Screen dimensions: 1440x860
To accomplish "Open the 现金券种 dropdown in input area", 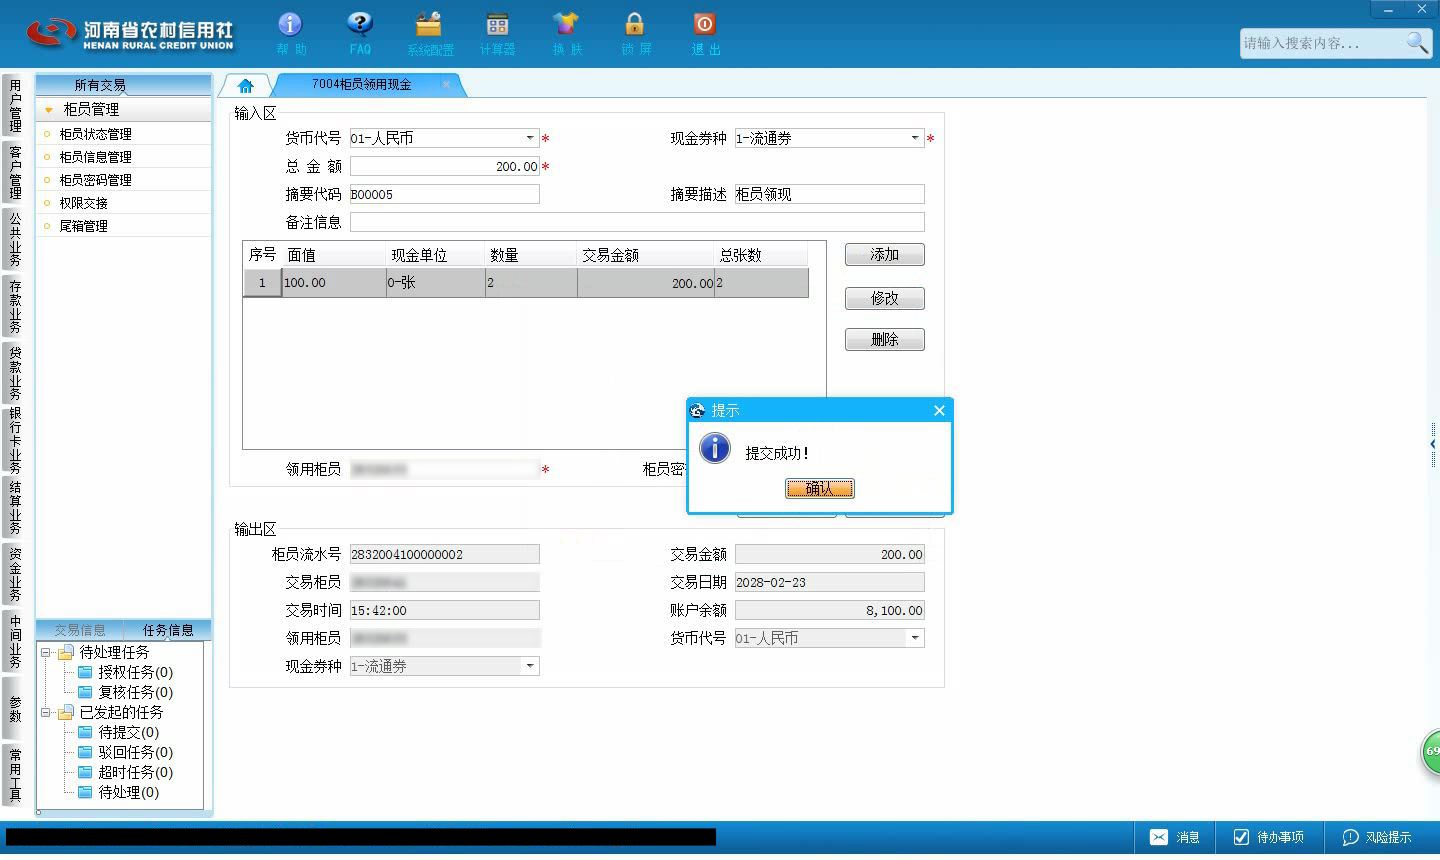I will [915, 138].
